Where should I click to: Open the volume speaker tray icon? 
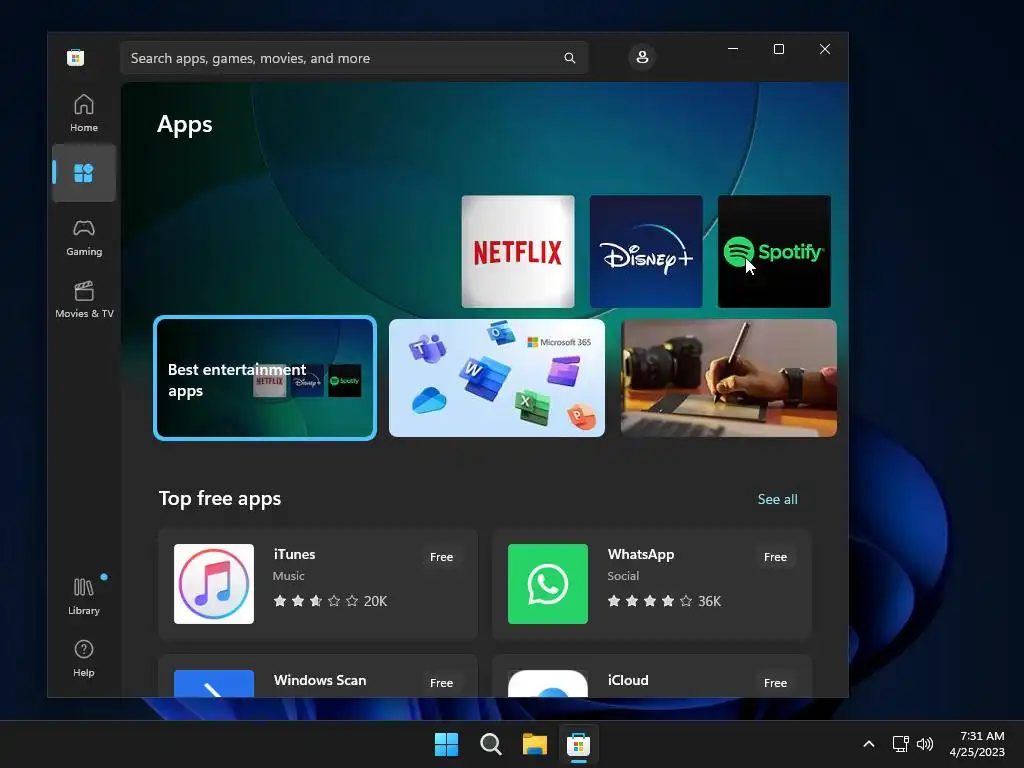click(925, 744)
